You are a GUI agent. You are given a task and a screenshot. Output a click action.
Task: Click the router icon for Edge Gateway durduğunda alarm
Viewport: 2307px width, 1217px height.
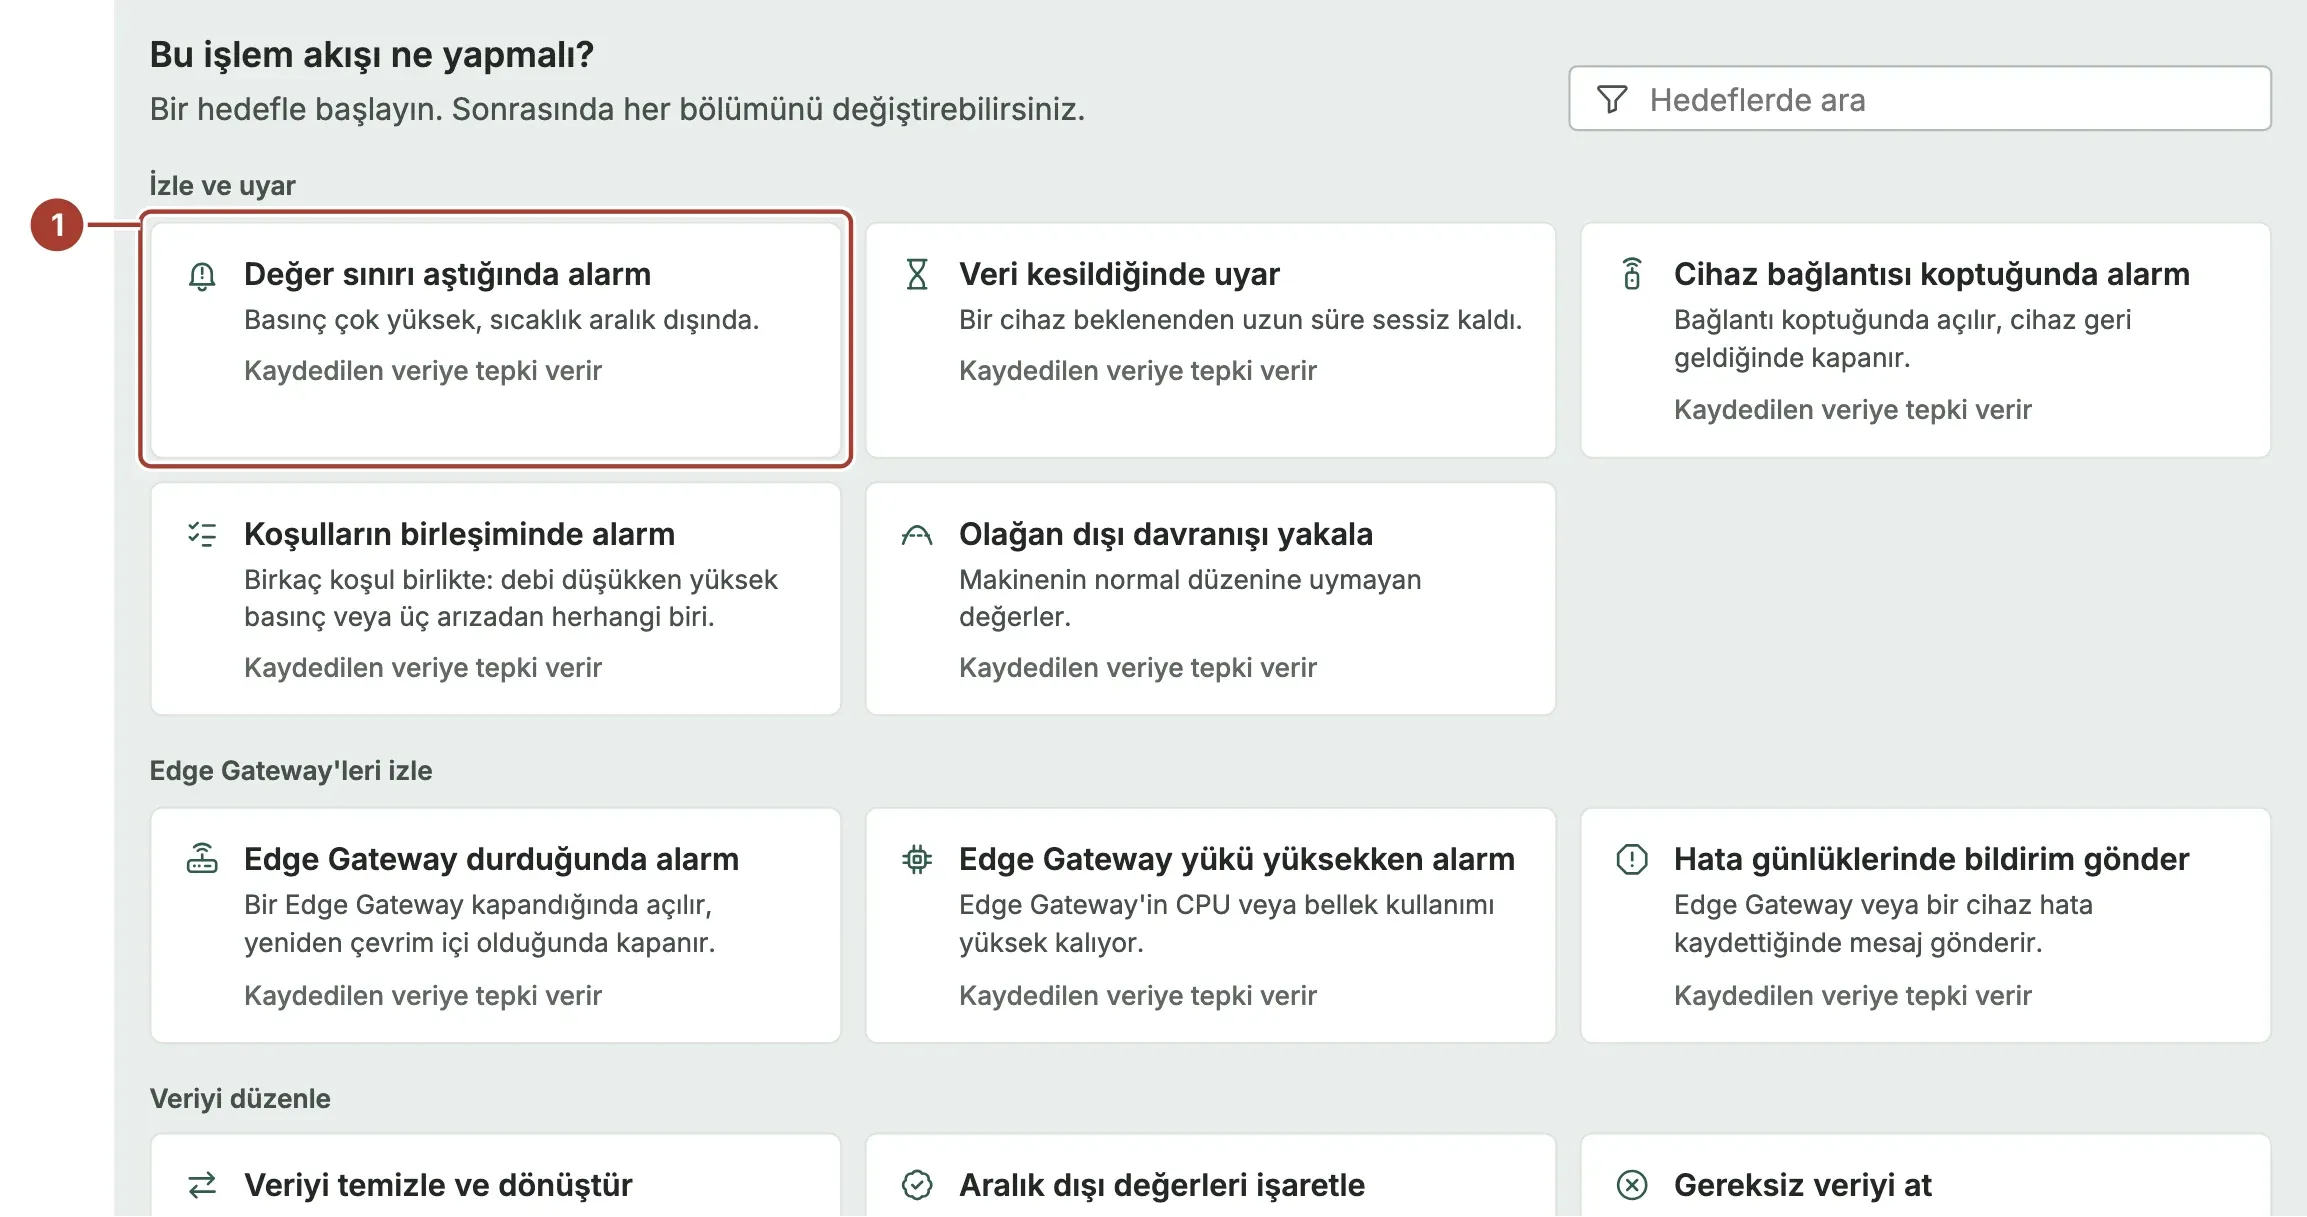[202, 859]
